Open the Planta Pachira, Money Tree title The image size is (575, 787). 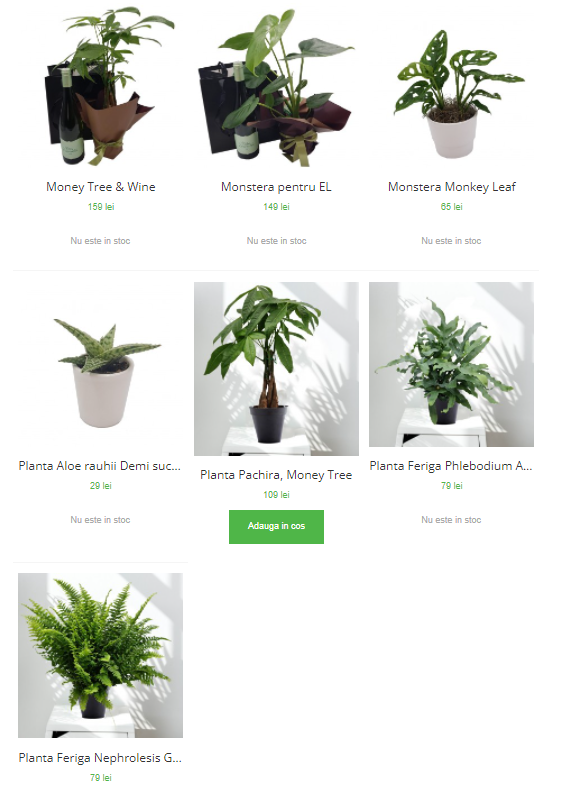pyautogui.click(x=276, y=475)
